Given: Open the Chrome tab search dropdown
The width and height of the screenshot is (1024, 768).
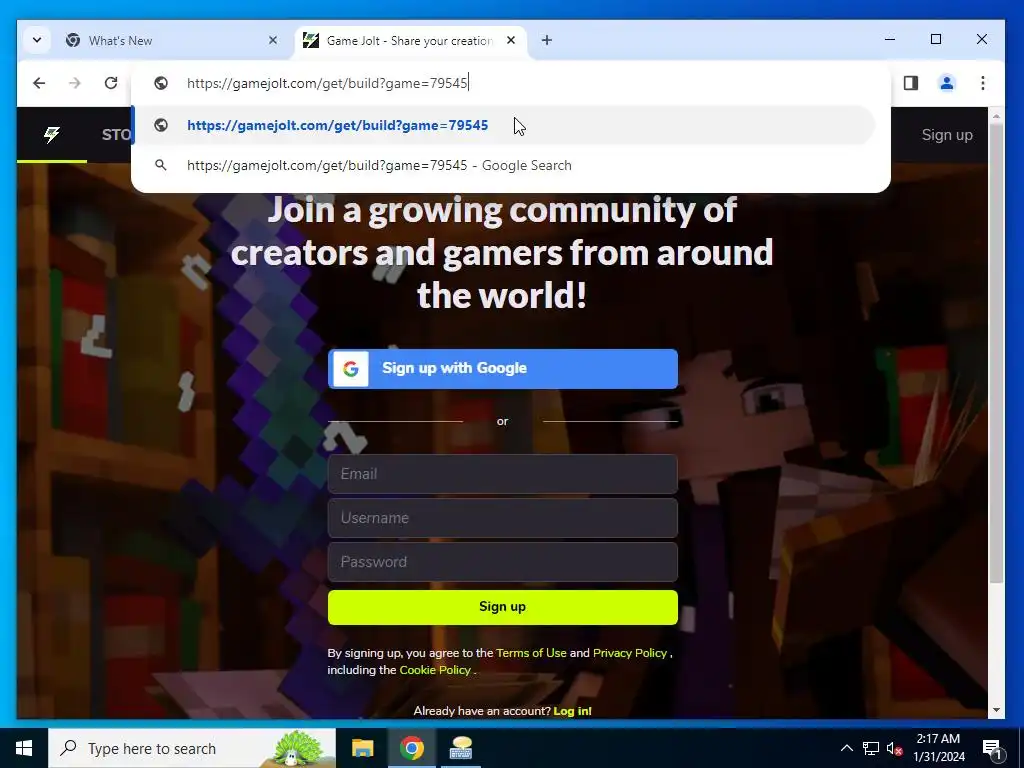Looking at the screenshot, I should (x=37, y=40).
